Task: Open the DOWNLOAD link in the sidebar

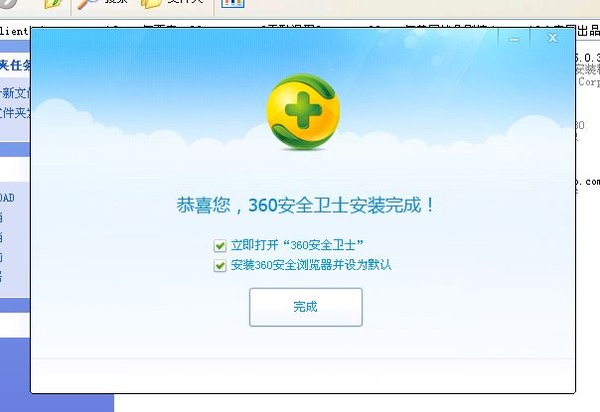Action: point(14,198)
